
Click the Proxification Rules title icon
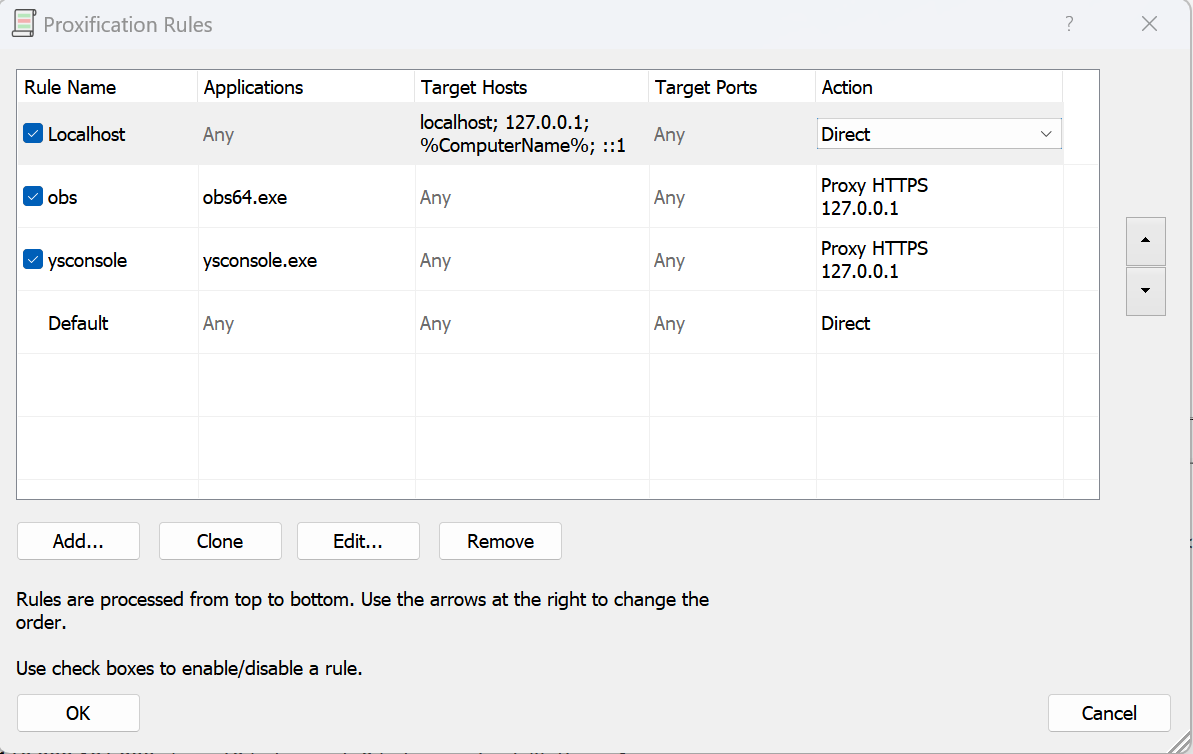(23, 24)
